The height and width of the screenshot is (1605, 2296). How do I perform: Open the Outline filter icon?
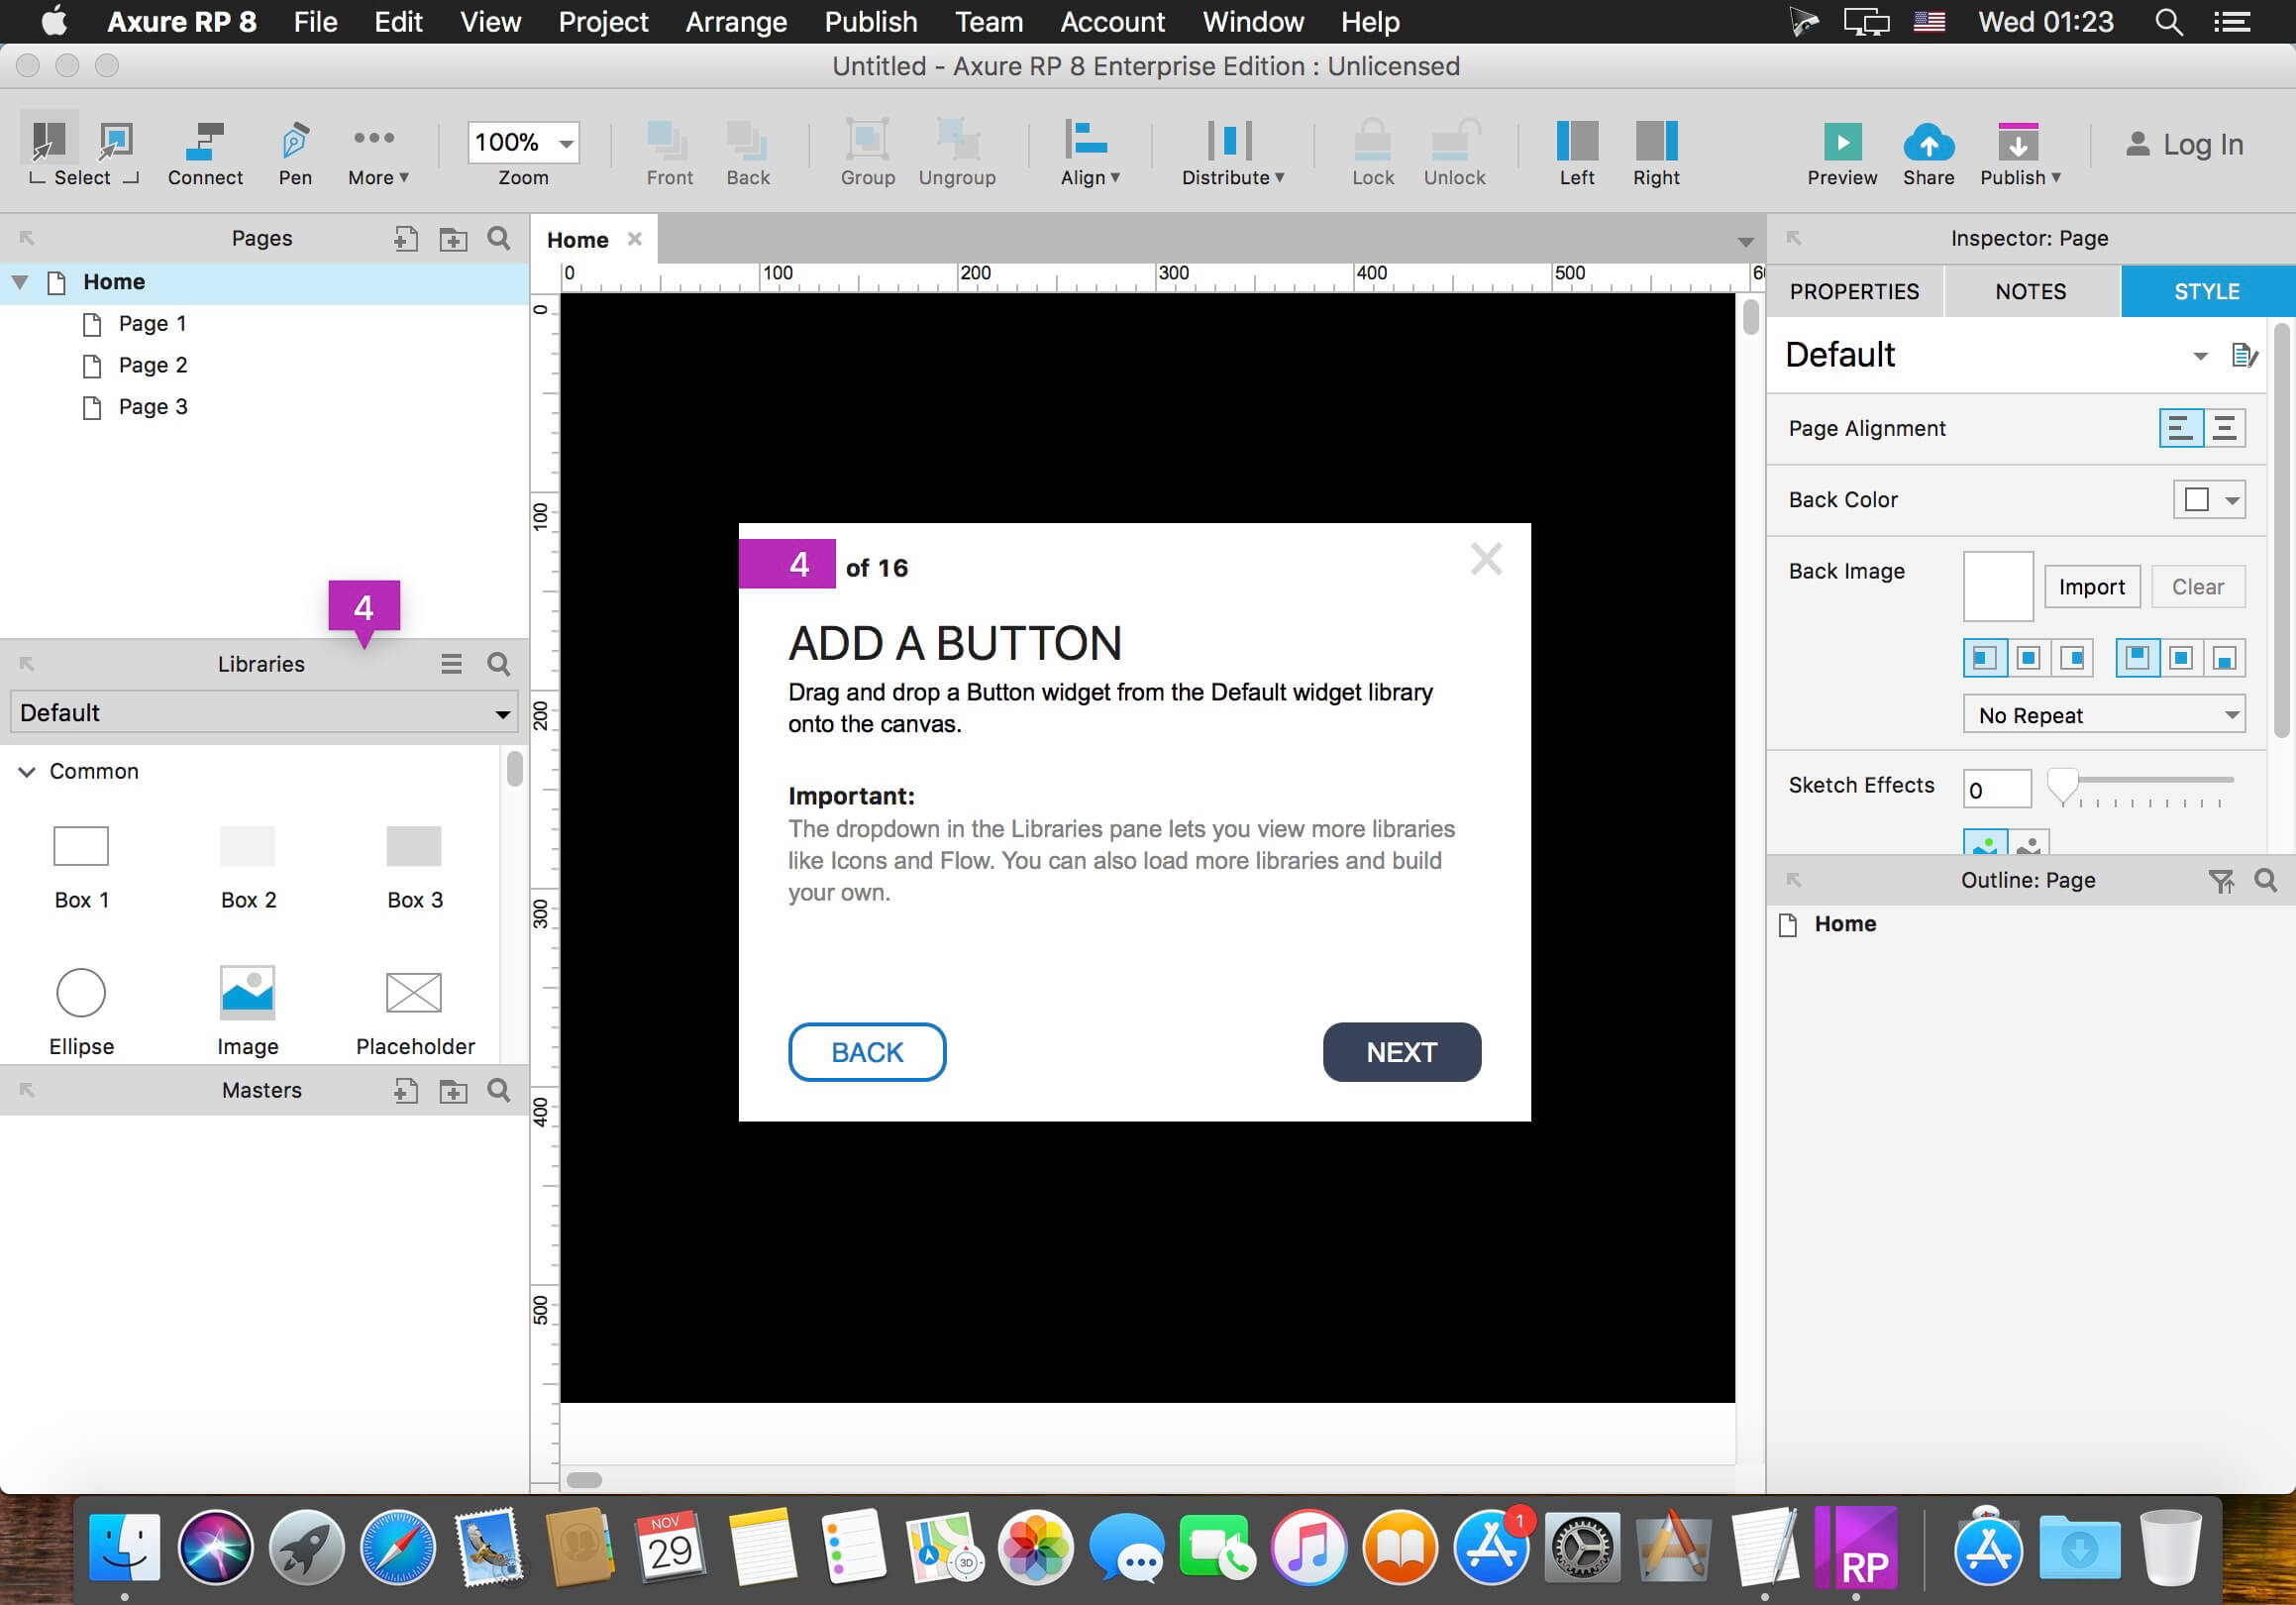[x=2220, y=880]
